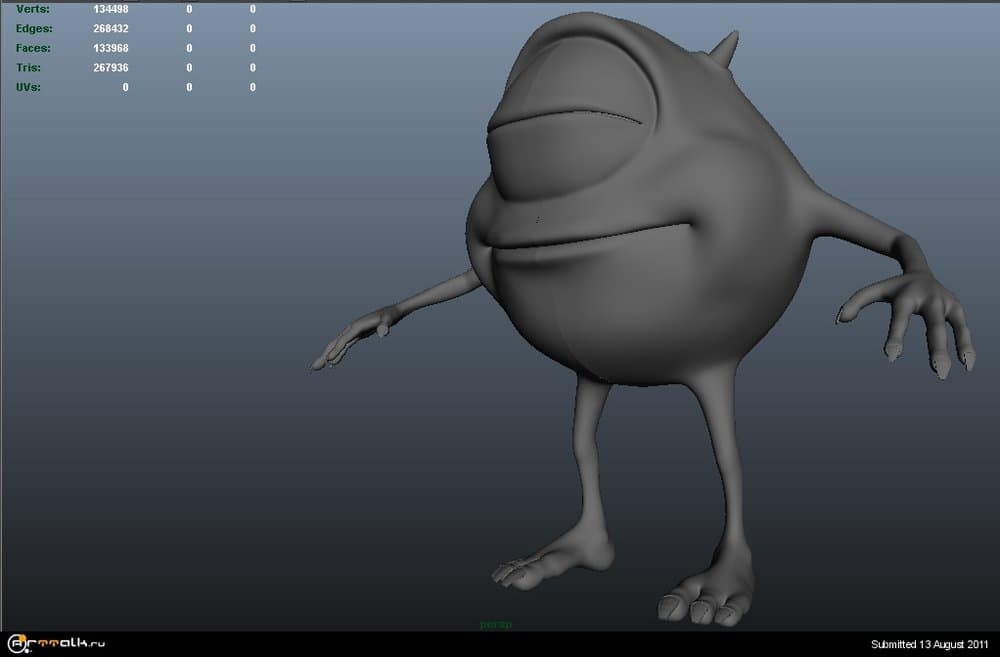Select the Verts label in the HUD
The height and width of the screenshot is (657, 1000).
(x=32, y=9)
